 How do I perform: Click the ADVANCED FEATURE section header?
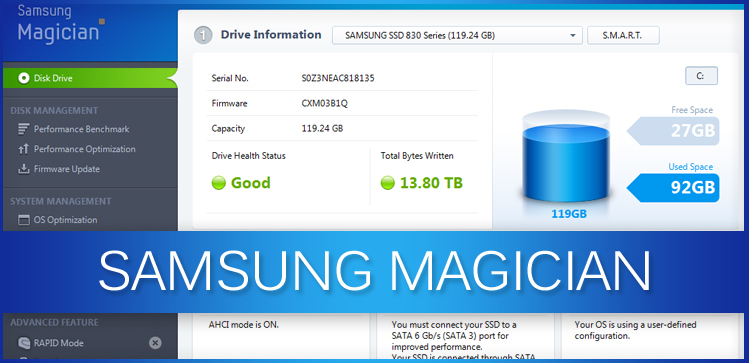[x=54, y=322]
